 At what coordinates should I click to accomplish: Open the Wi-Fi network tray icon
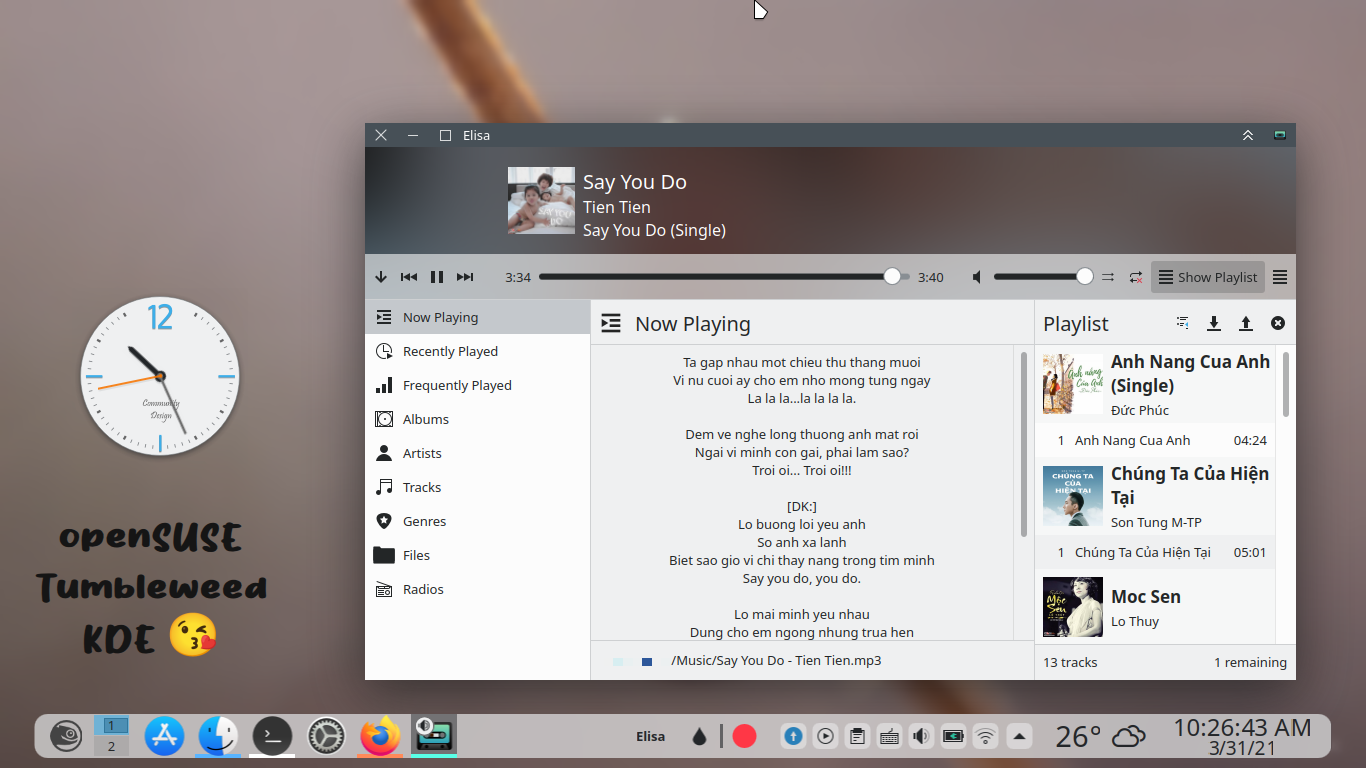(986, 737)
